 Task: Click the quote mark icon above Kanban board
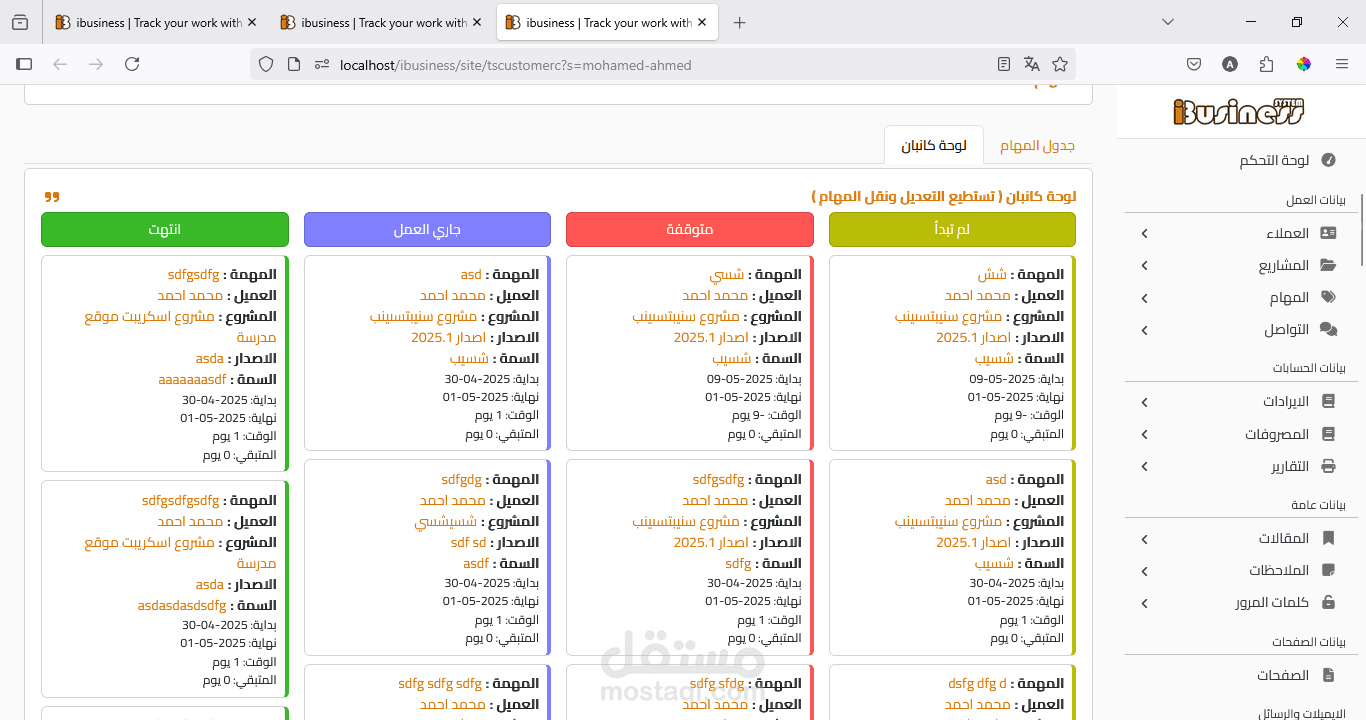(52, 196)
